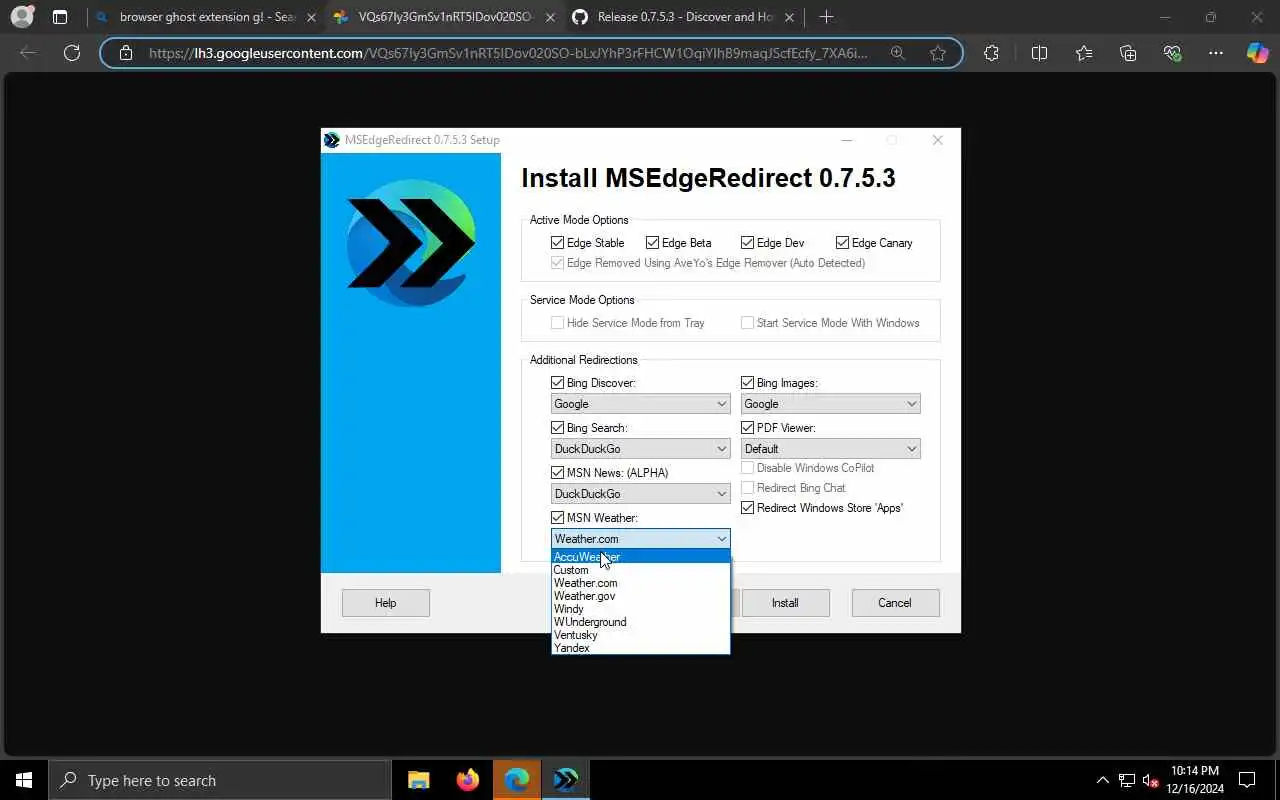This screenshot has height=800, width=1280.
Task: Open the network status tray icon
Action: (x=1127, y=780)
